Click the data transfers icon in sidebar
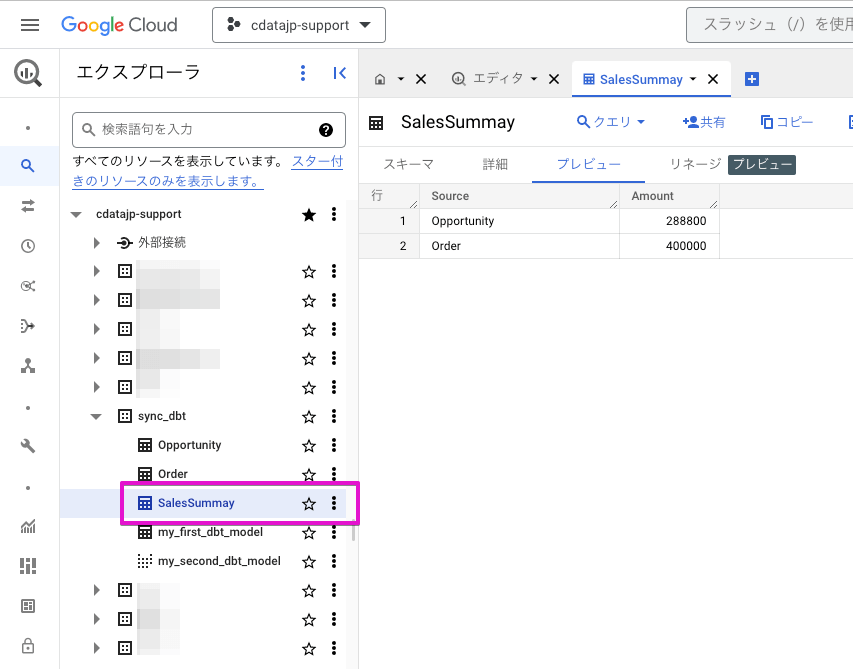Viewport: 853px width, 669px height. click(28, 205)
